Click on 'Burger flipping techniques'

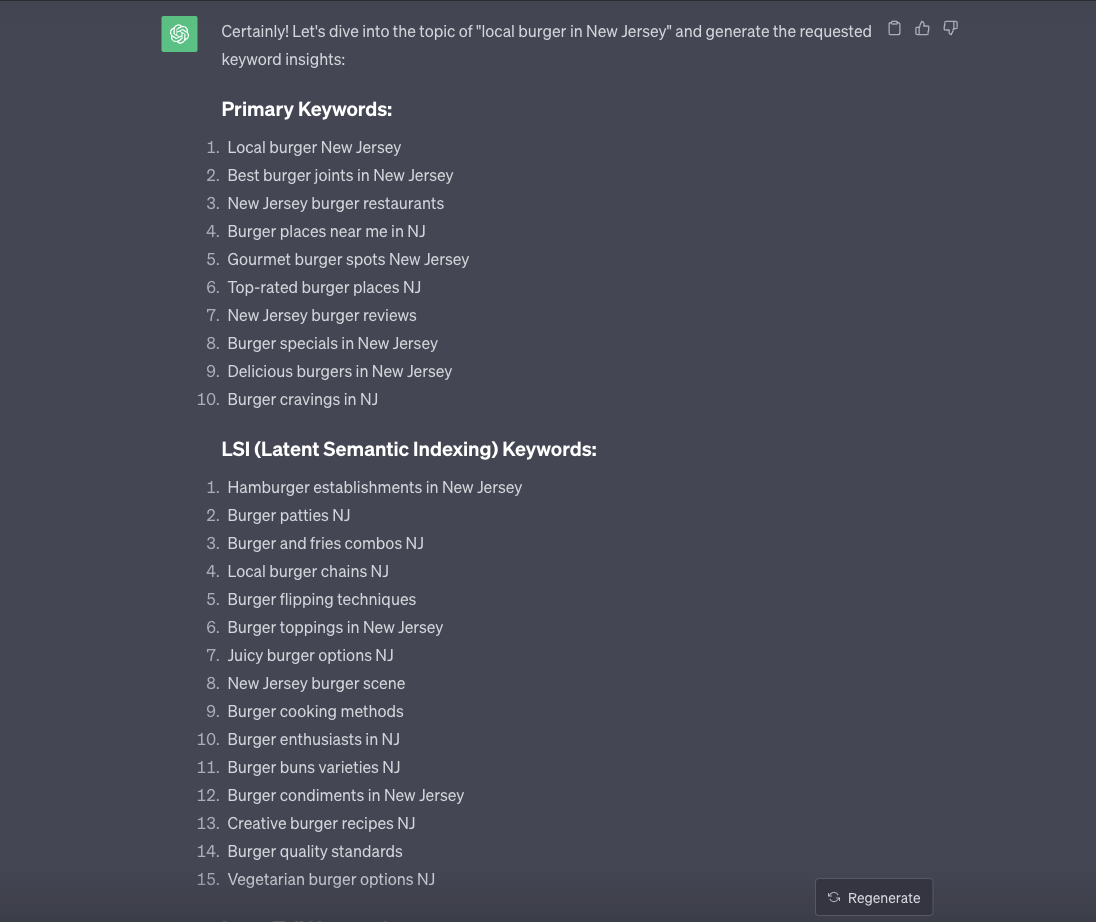pyautogui.click(x=321, y=599)
